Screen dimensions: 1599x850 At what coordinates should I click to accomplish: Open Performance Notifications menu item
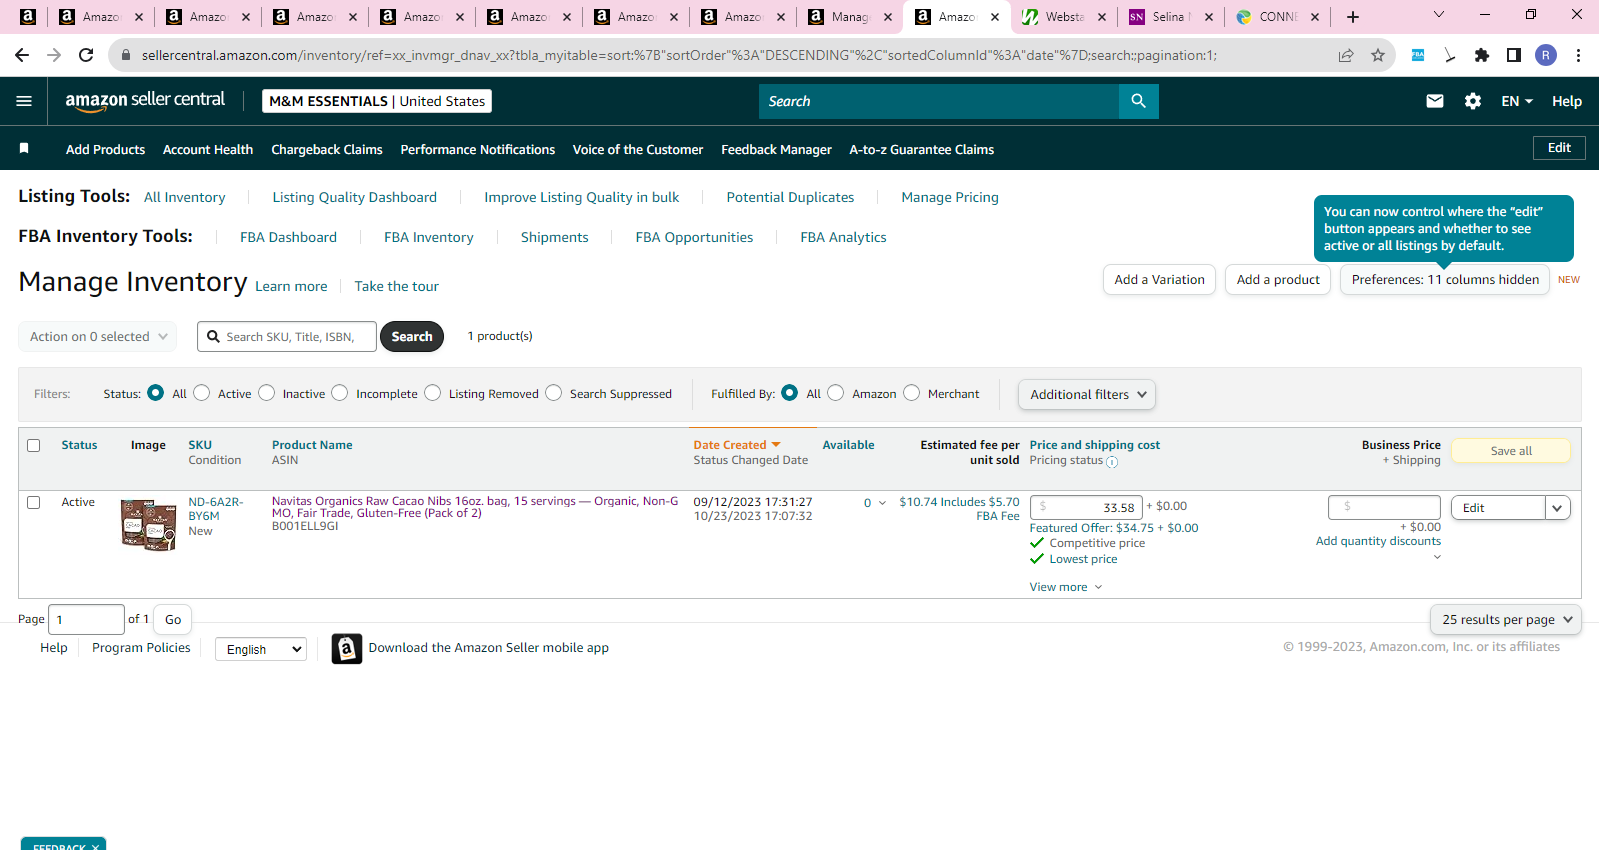tap(478, 149)
